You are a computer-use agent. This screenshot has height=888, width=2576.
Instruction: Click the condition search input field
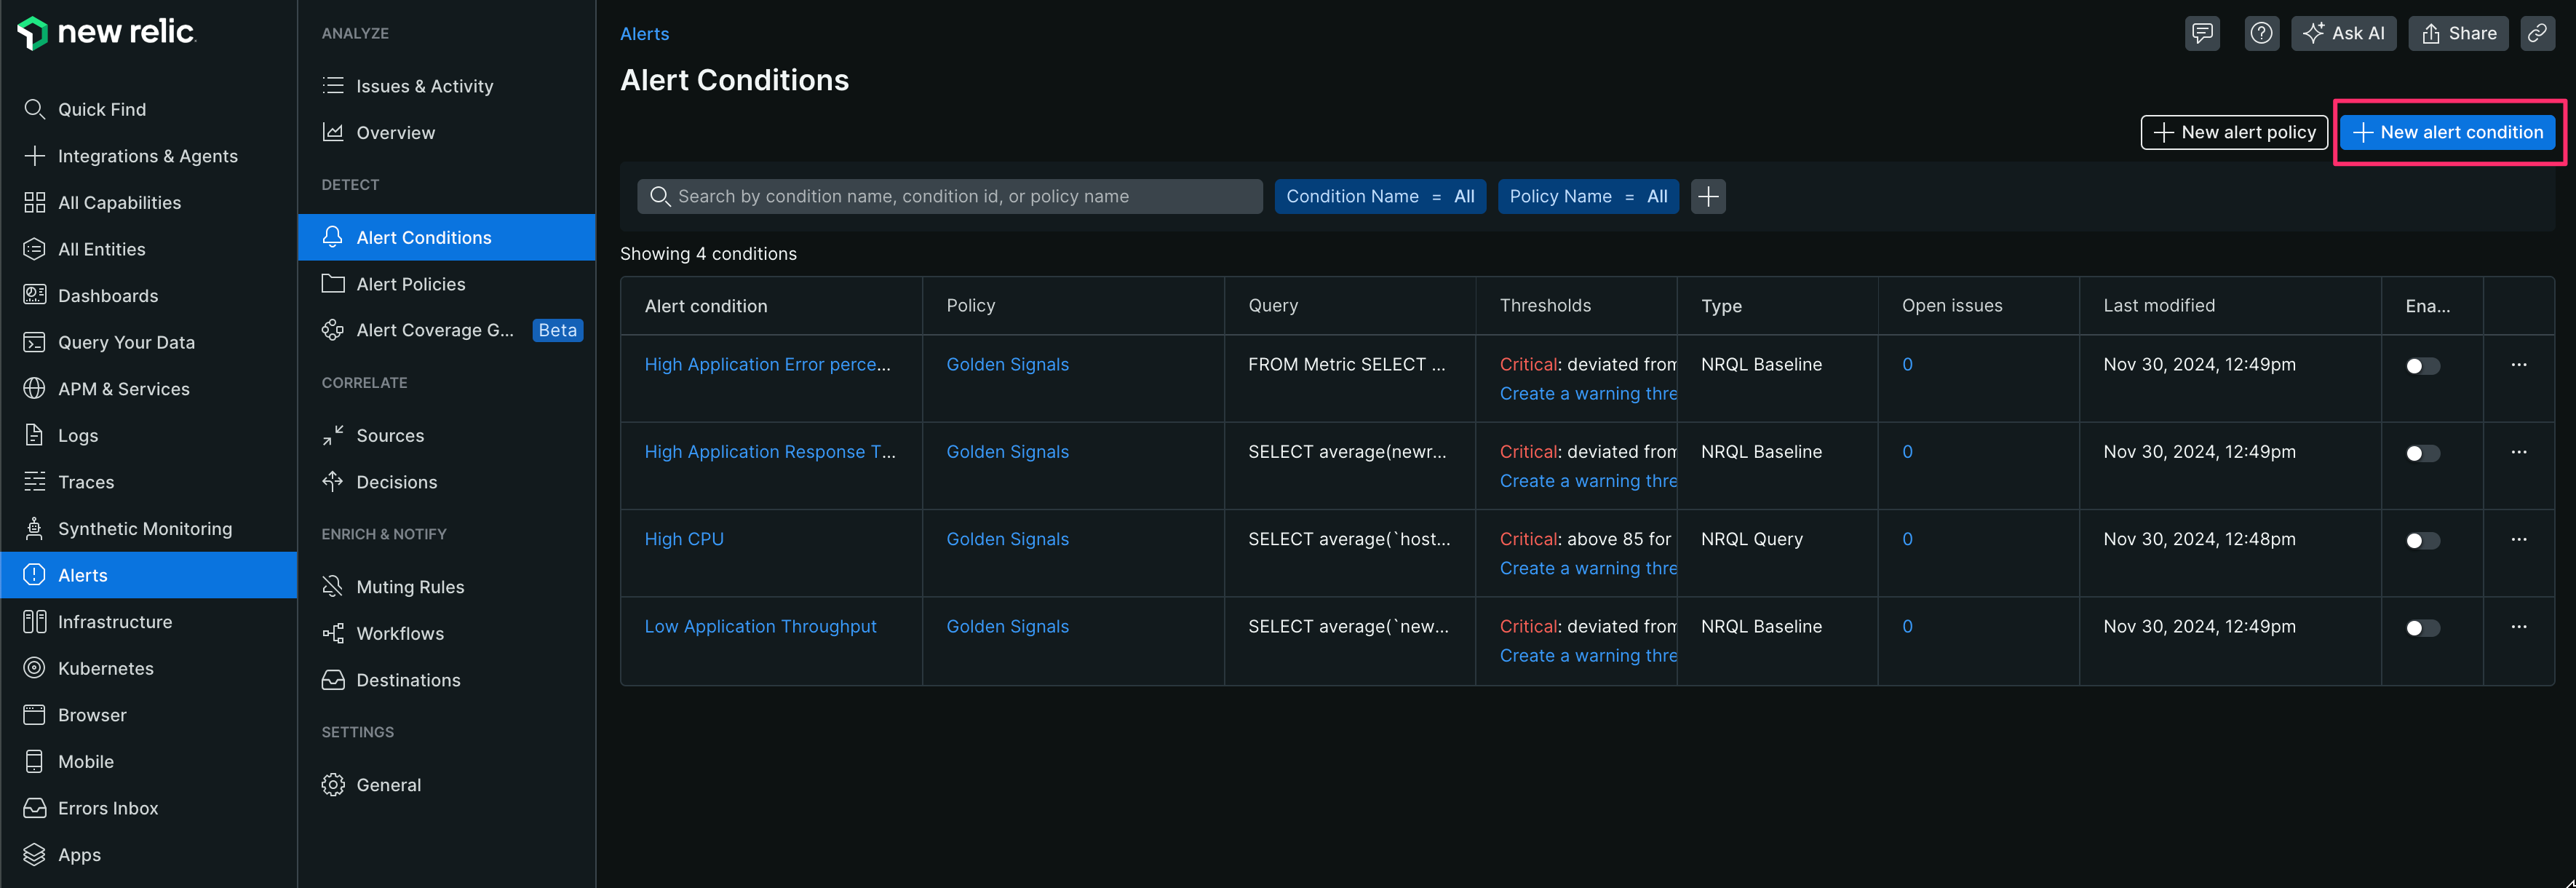(x=949, y=196)
